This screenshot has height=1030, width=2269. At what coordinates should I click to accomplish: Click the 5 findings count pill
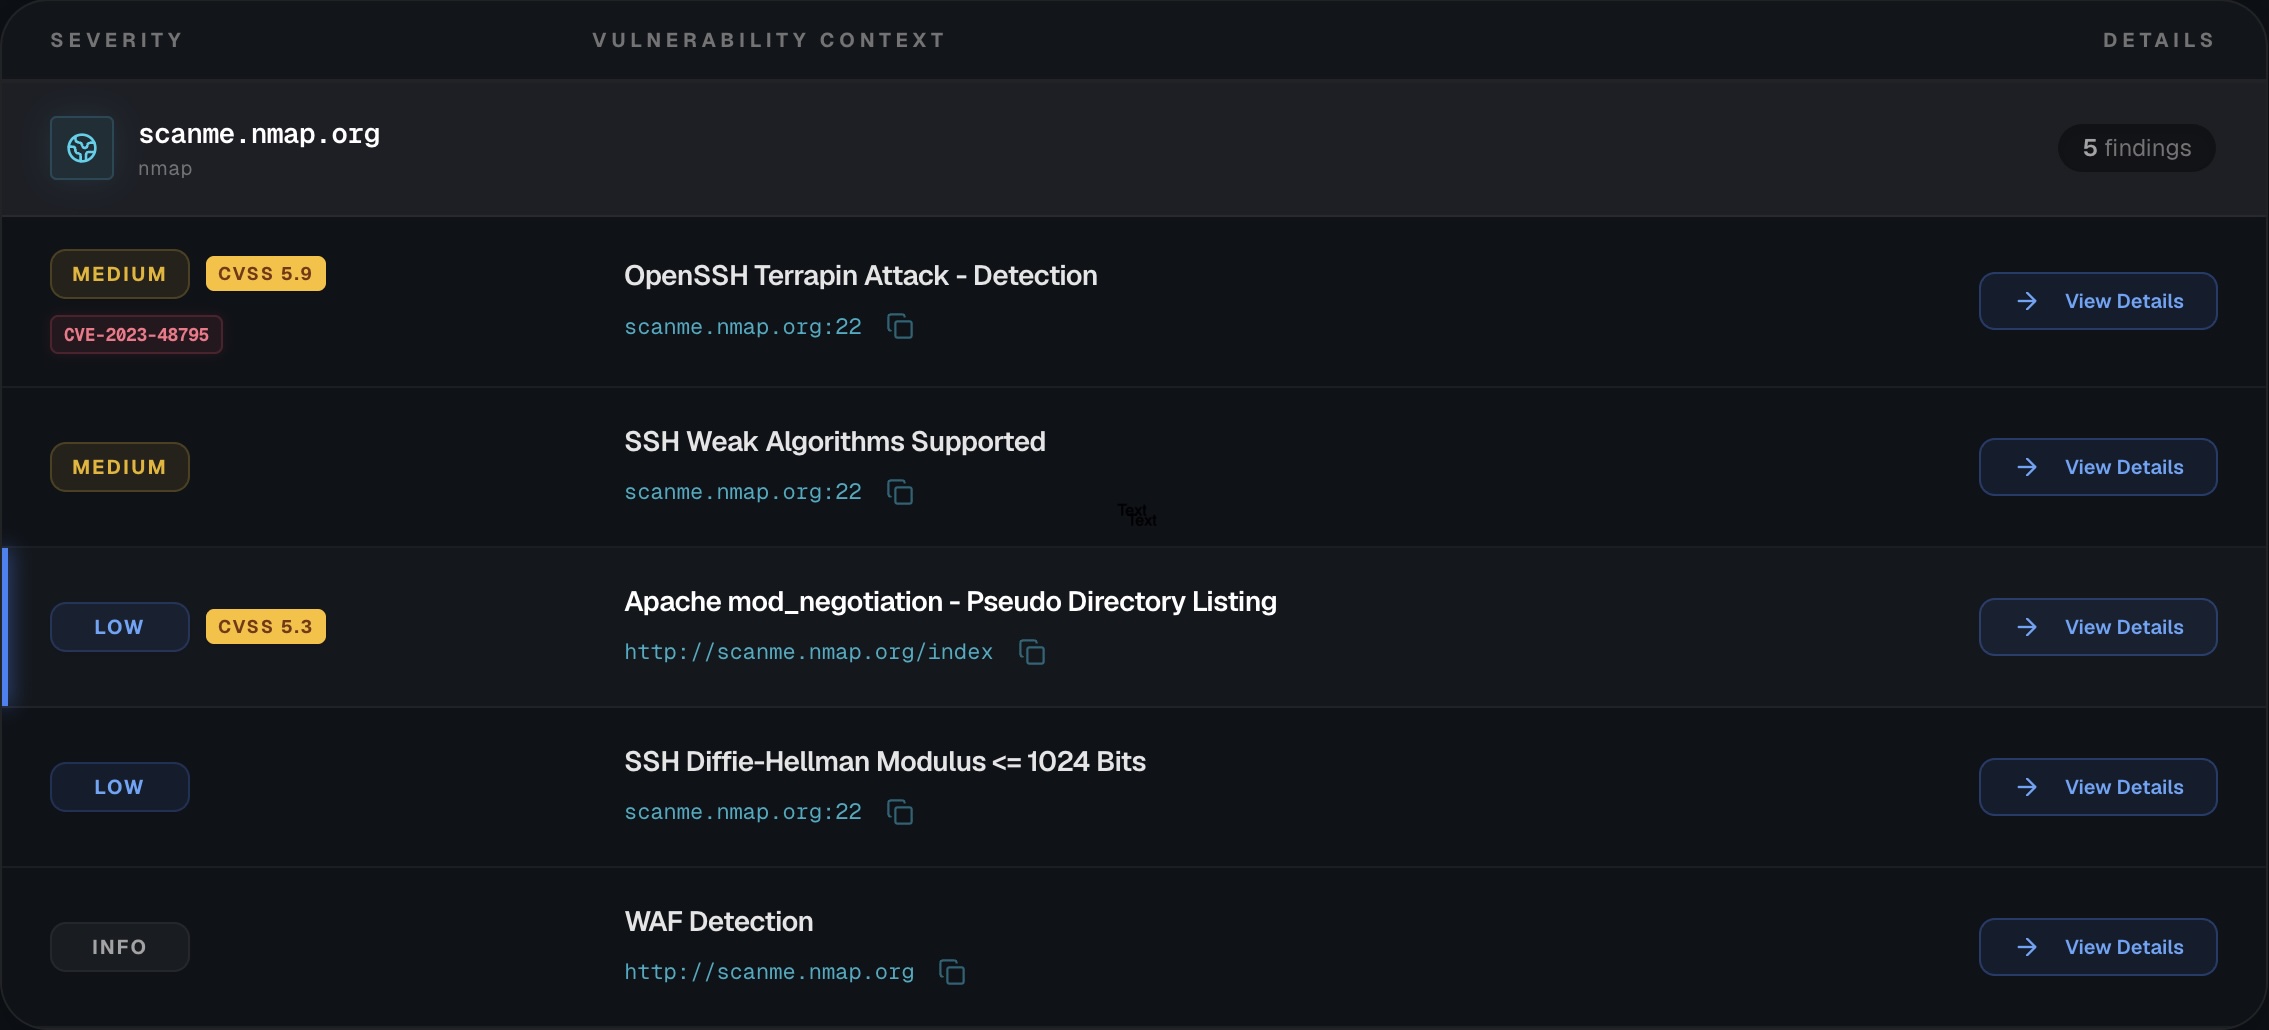[2136, 148]
